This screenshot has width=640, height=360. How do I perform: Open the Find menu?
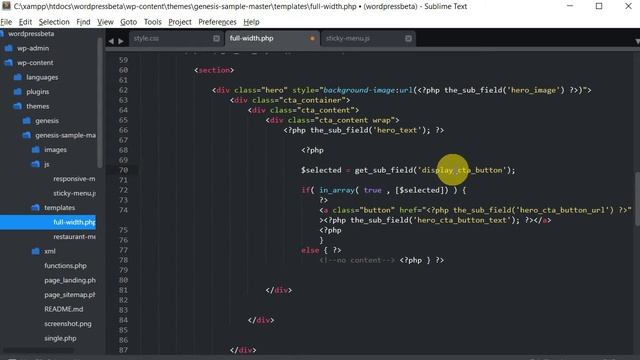(x=83, y=22)
